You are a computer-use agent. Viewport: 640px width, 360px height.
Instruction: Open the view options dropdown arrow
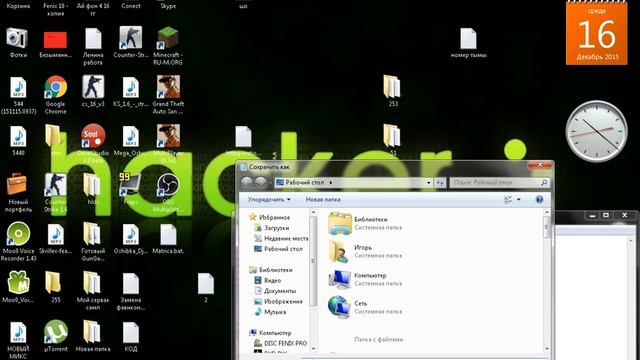(x=519, y=199)
